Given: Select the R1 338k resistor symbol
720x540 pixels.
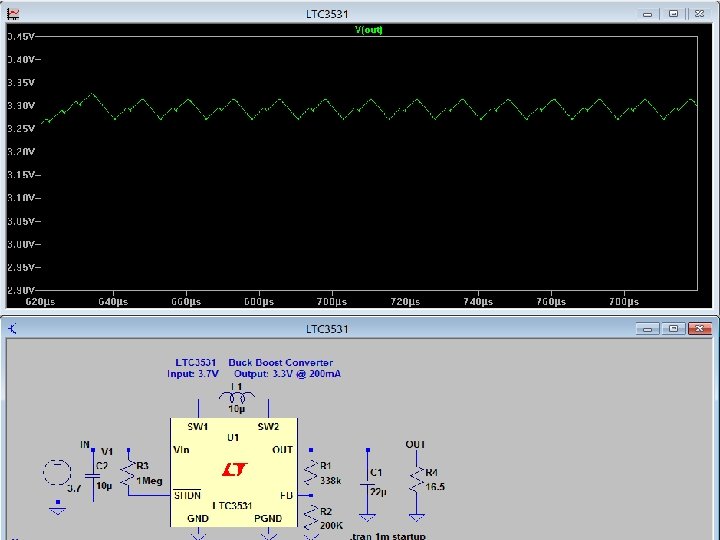Looking at the screenshot, I should point(311,473).
